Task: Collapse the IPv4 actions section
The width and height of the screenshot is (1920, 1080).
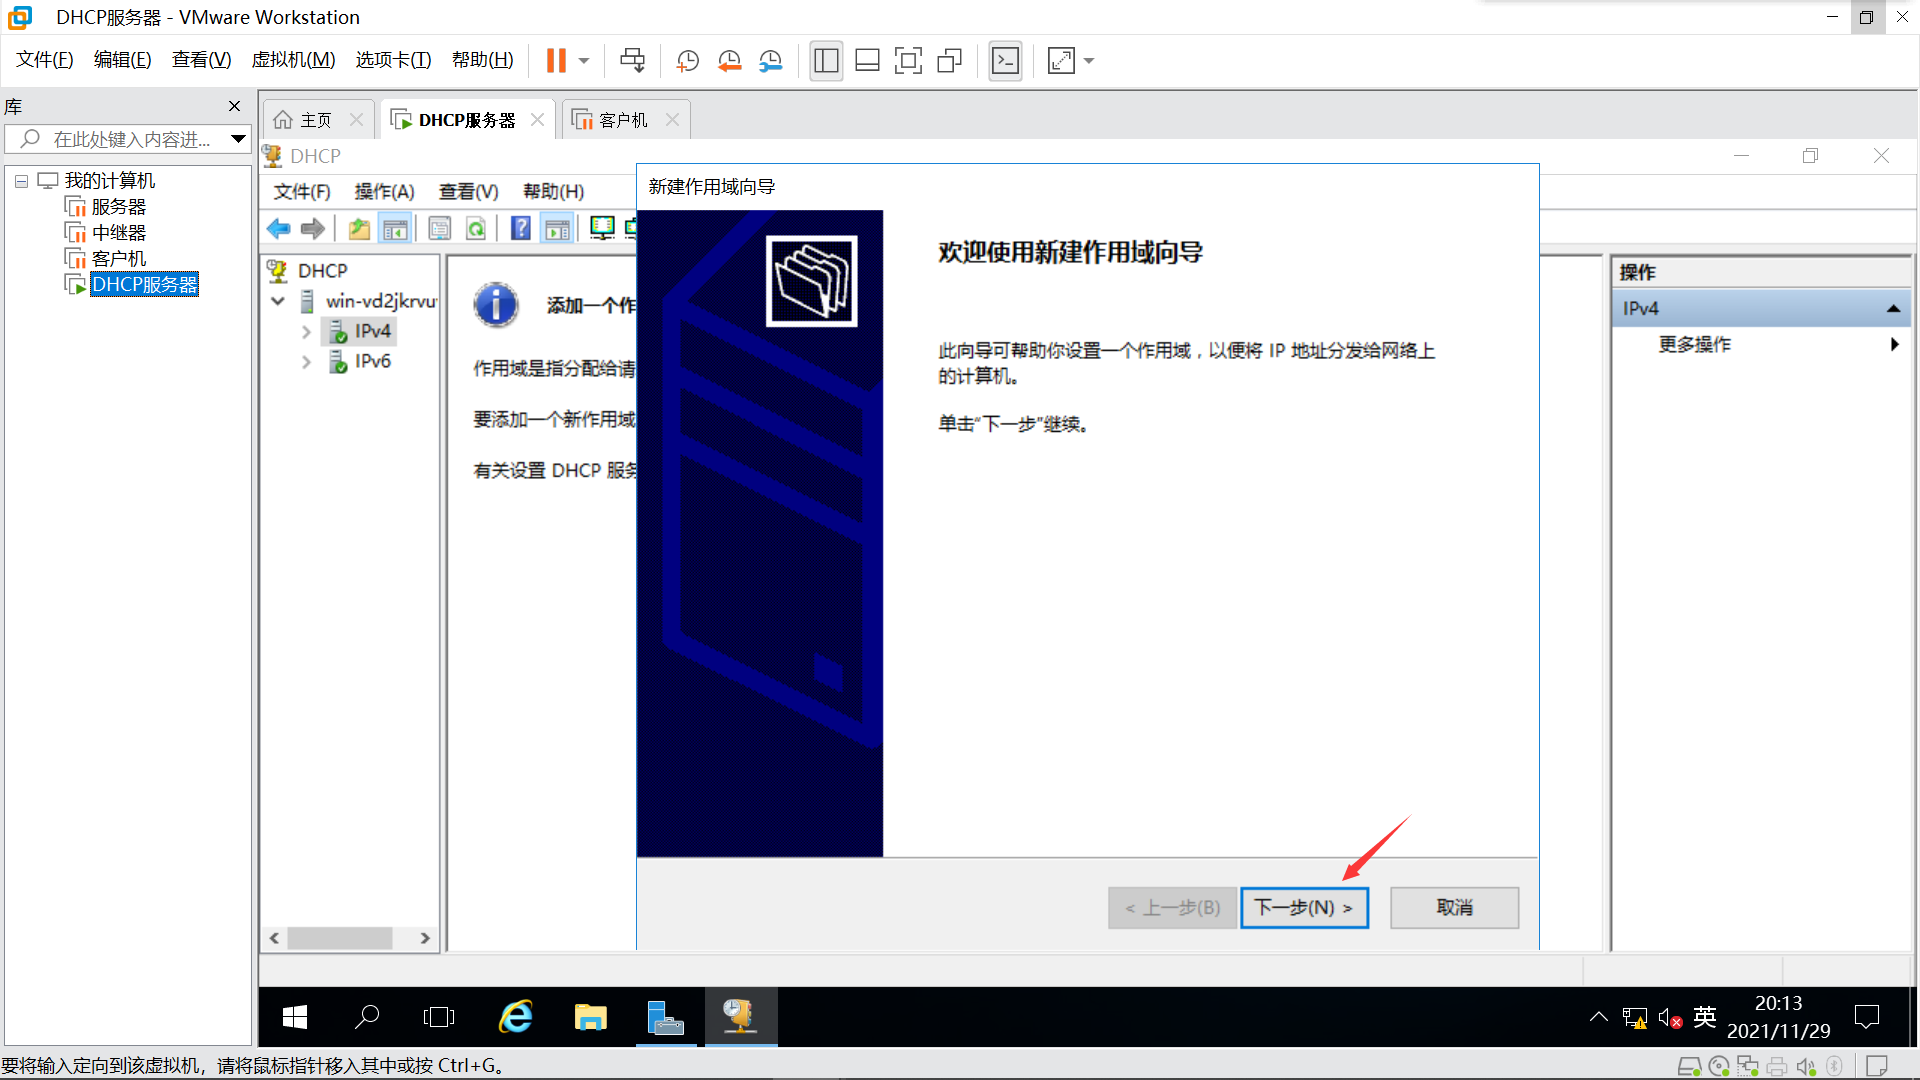Action: tap(1893, 309)
